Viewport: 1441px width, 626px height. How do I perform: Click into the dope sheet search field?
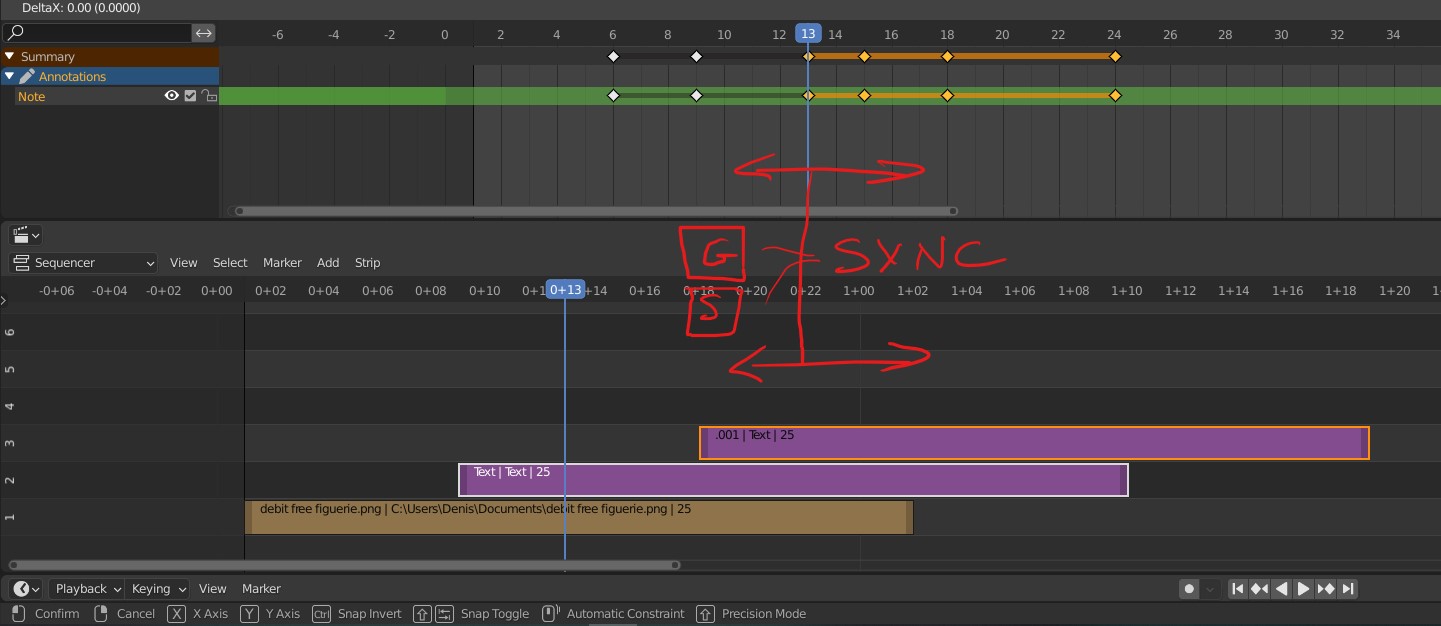(96, 33)
